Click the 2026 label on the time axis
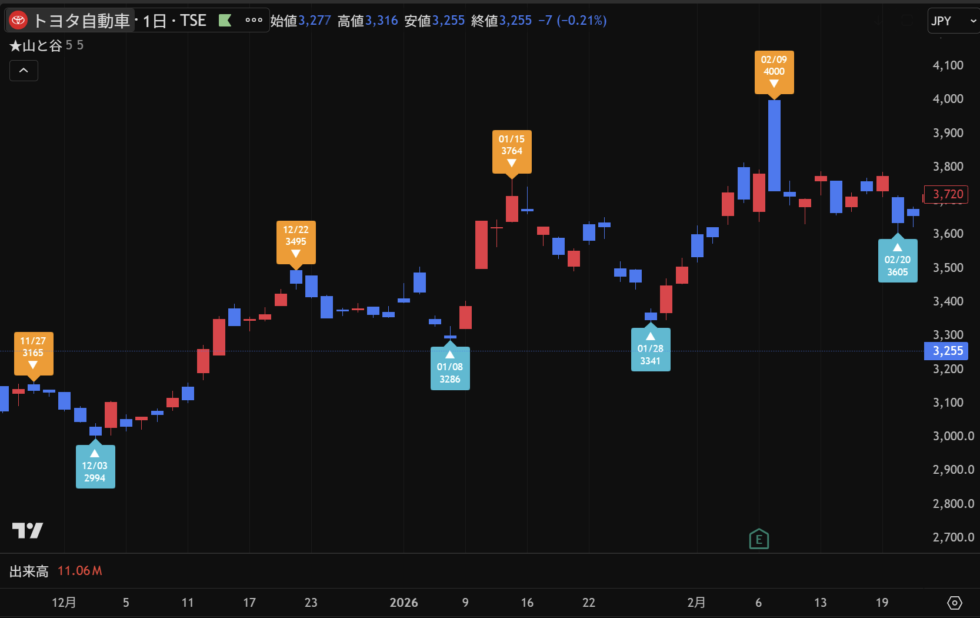The height and width of the screenshot is (618, 980). coord(404,602)
